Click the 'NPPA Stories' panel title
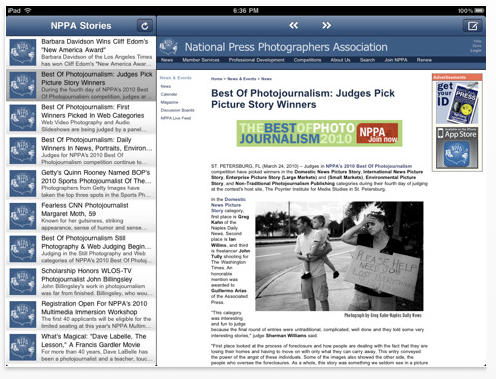 pos(81,26)
